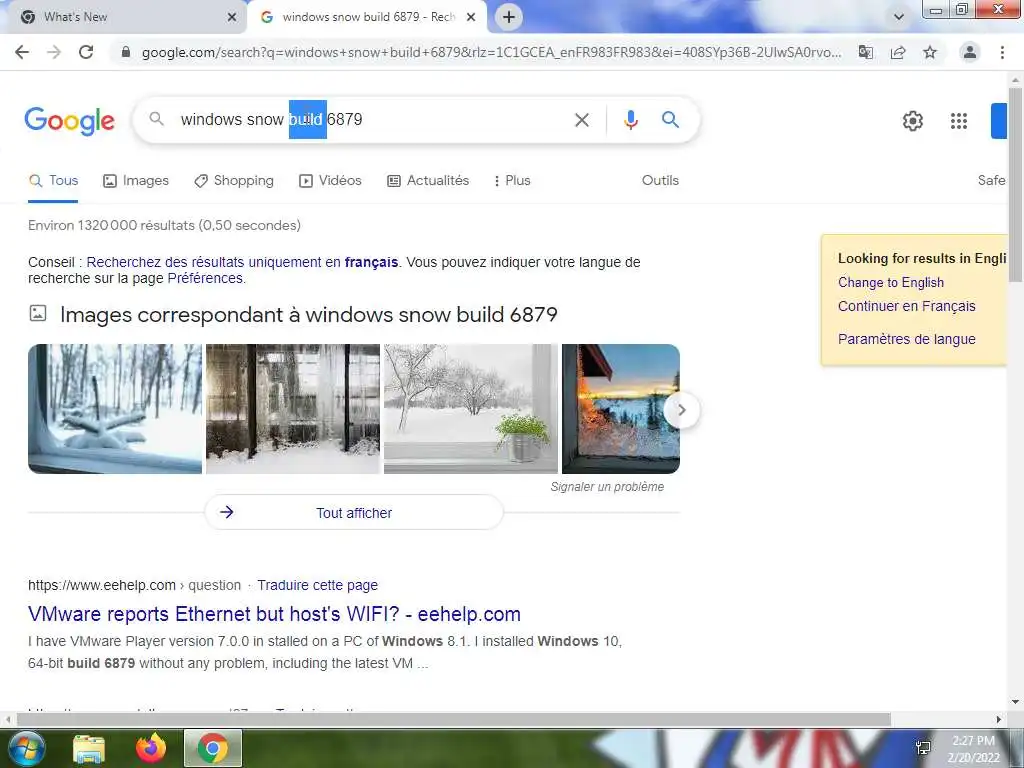Image resolution: width=1024 pixels, height=768 pixels.
Task: Click the Tout afficher button
Action: point(354,513)
